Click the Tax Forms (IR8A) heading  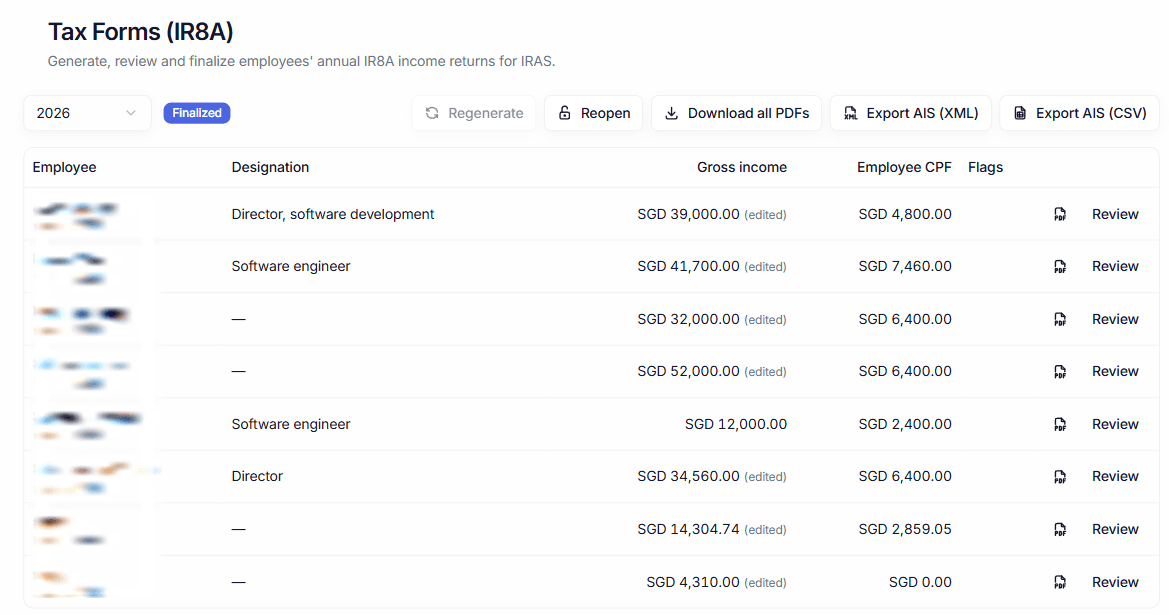click(x=141, y=31)
